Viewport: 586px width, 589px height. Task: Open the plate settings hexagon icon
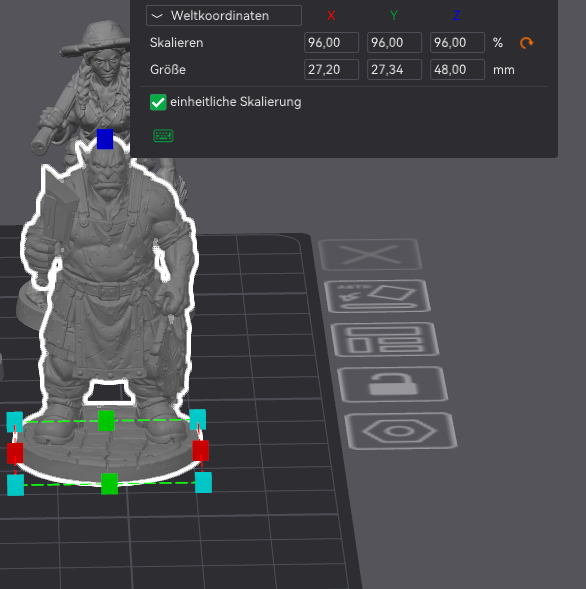click(400, 430)
